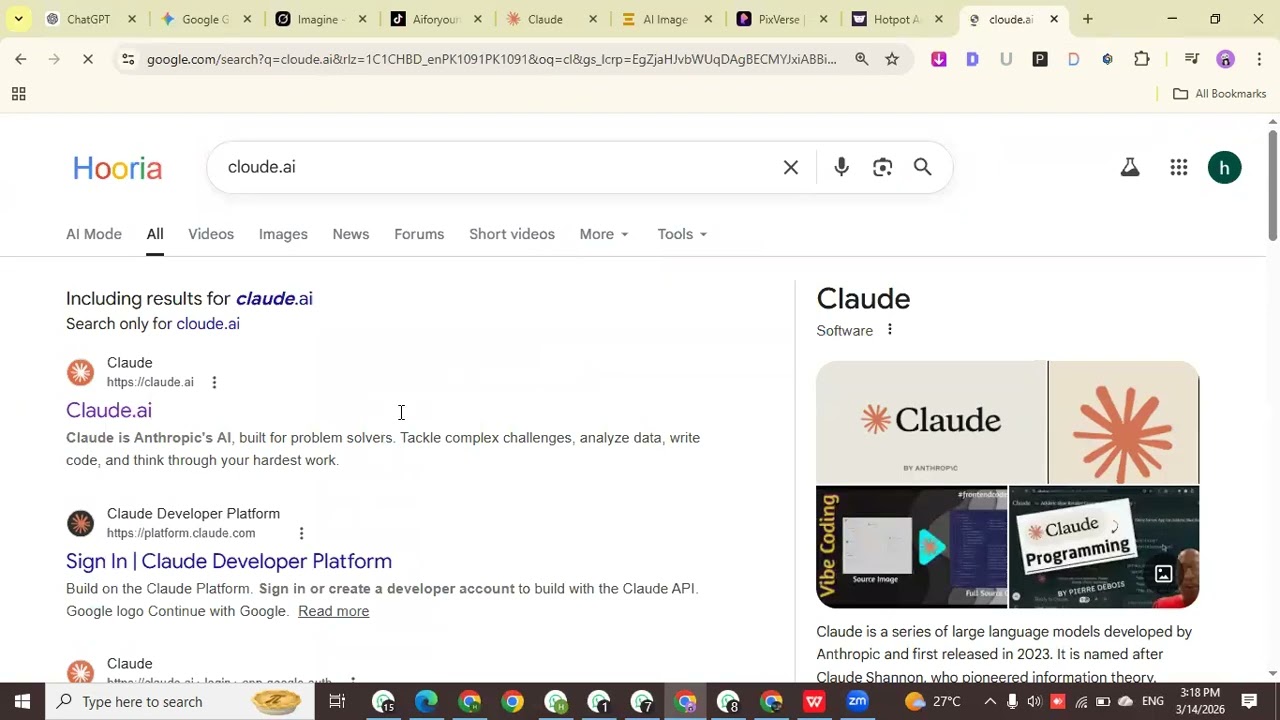Switch to the ChatGPT browser tab
Image resolution: width=1280 pixels, height=720 pixels.
click(x=91, y=19)
